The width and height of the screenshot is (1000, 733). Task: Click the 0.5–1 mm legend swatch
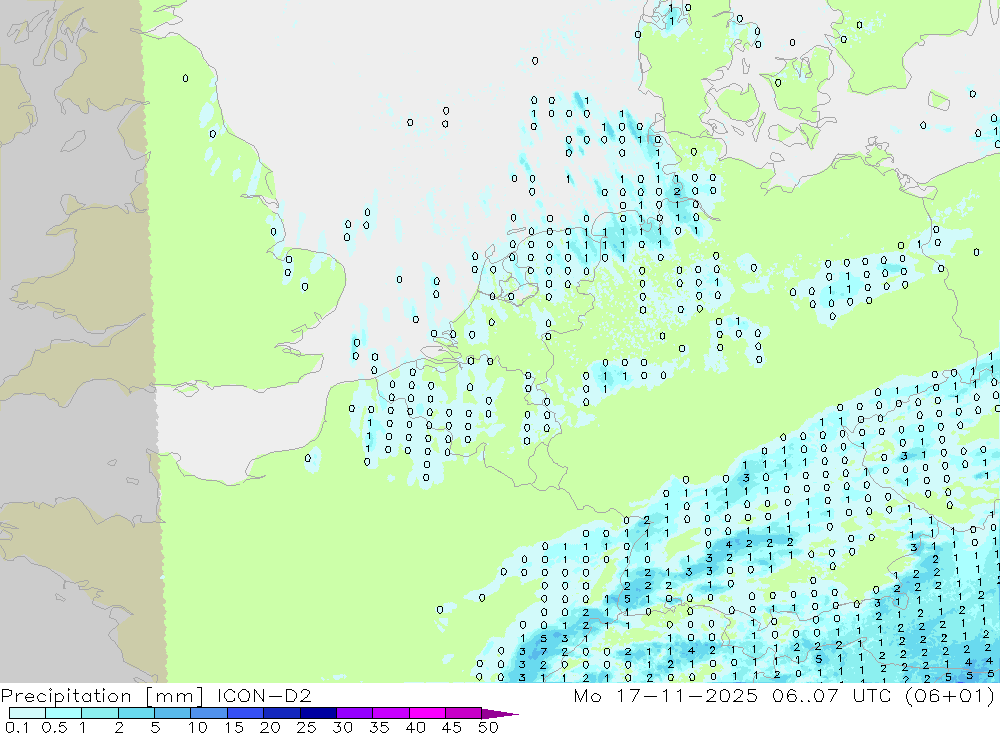(64, 713)
